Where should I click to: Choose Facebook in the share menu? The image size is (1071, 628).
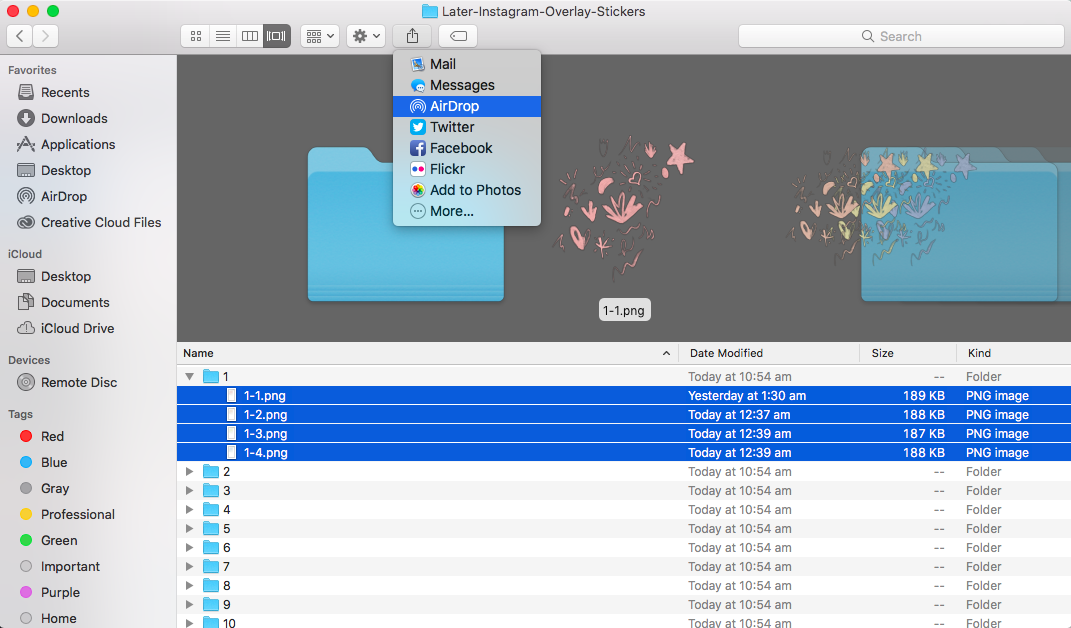point(467,148)
